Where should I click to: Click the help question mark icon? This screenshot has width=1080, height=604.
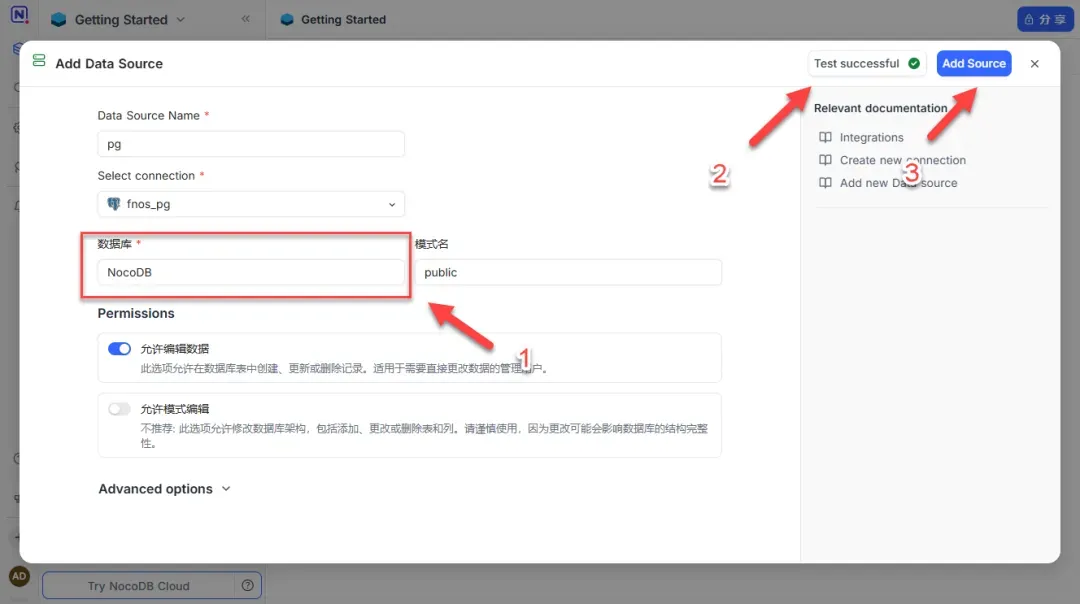247,585
